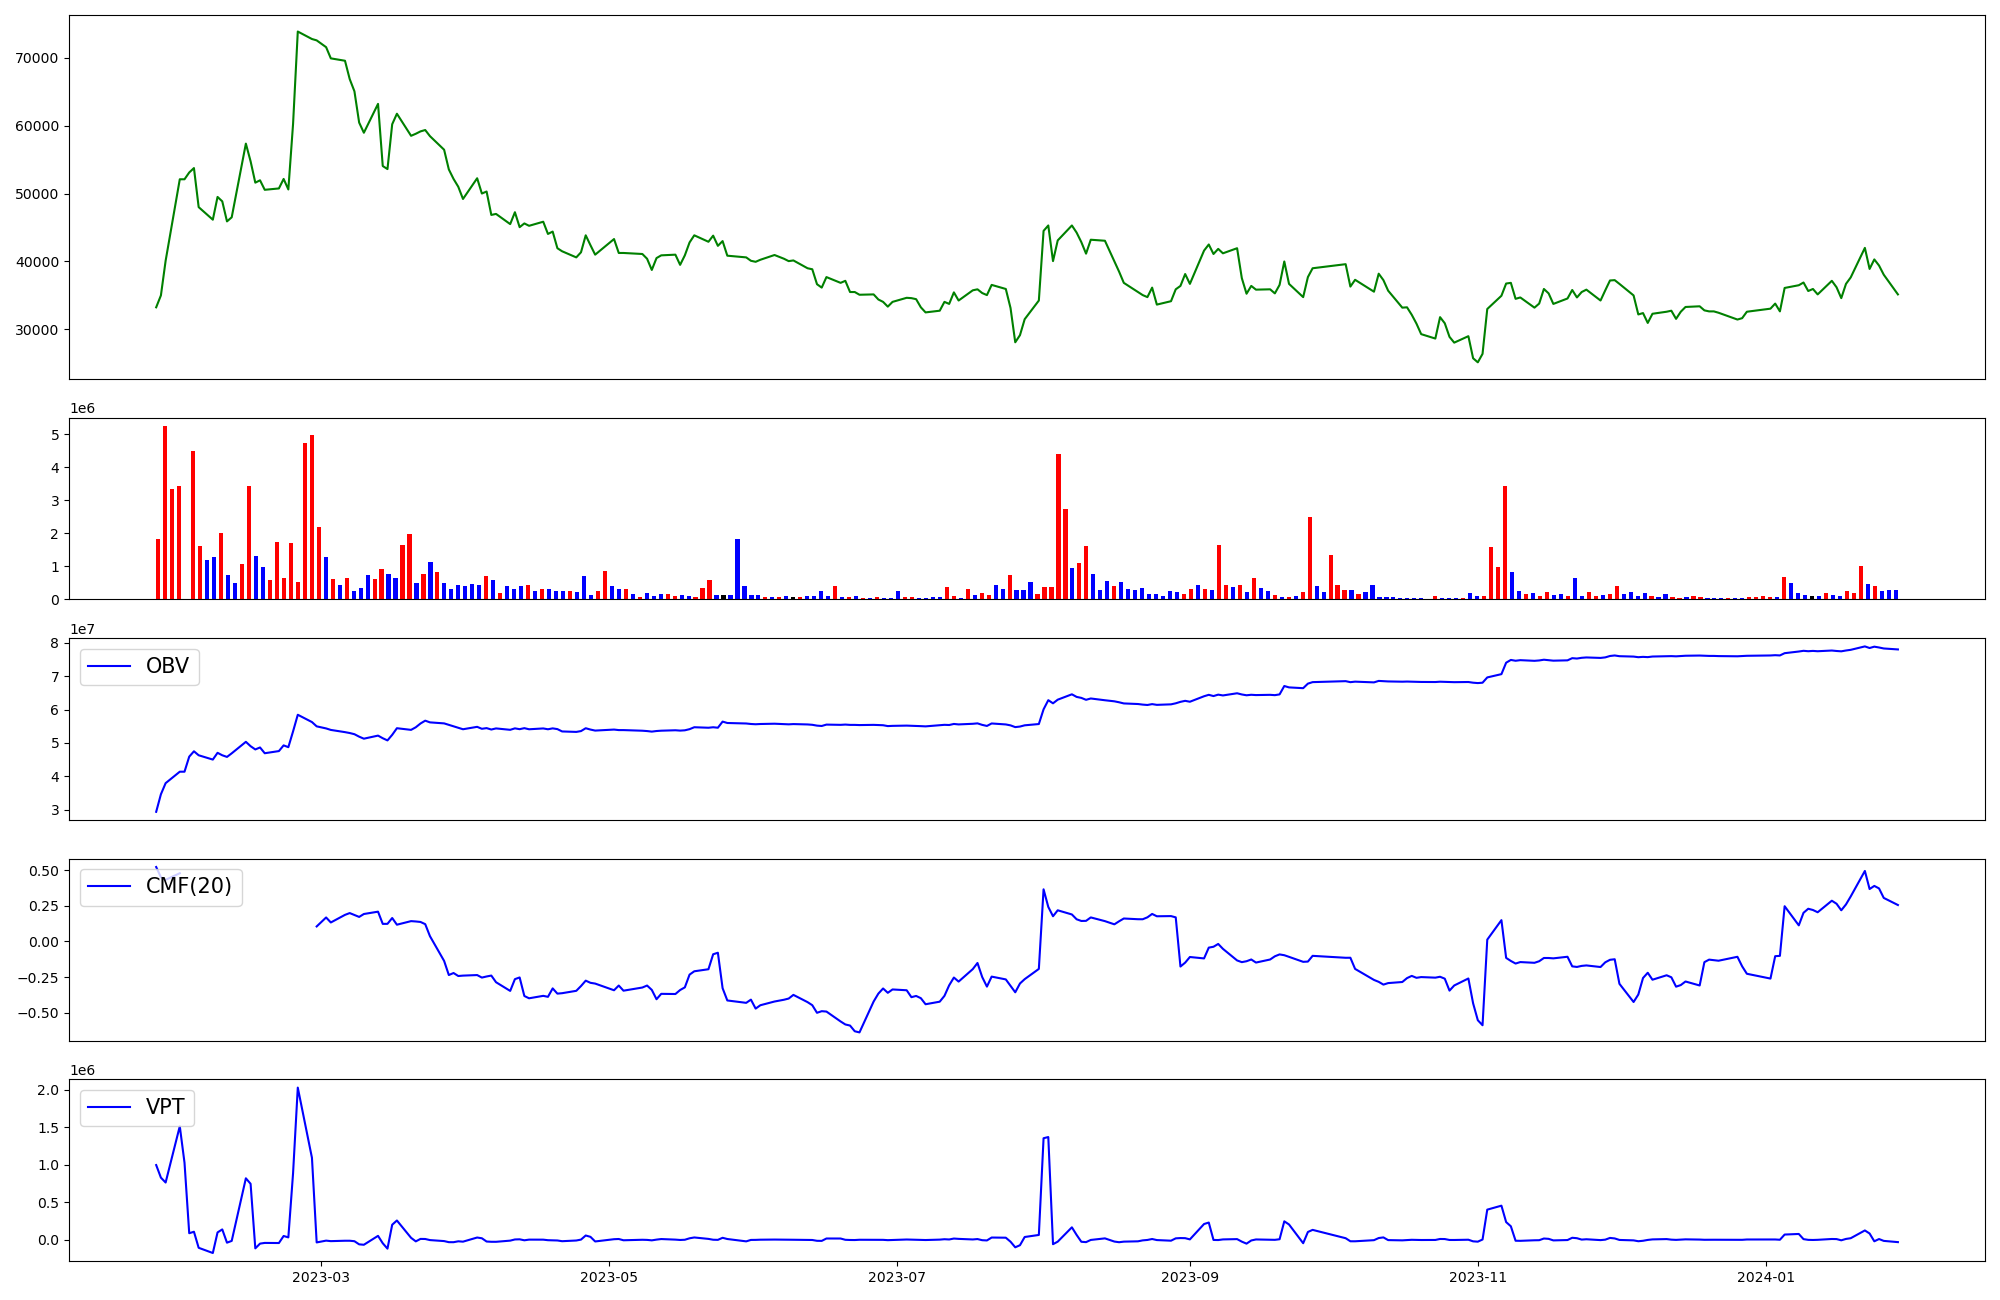Image resolution: width=2000 pixels, height=1300 pixels.
Task: Click the 0.50 tick on CMF axis
Action: pyautogui.click(x=43, y=871)
